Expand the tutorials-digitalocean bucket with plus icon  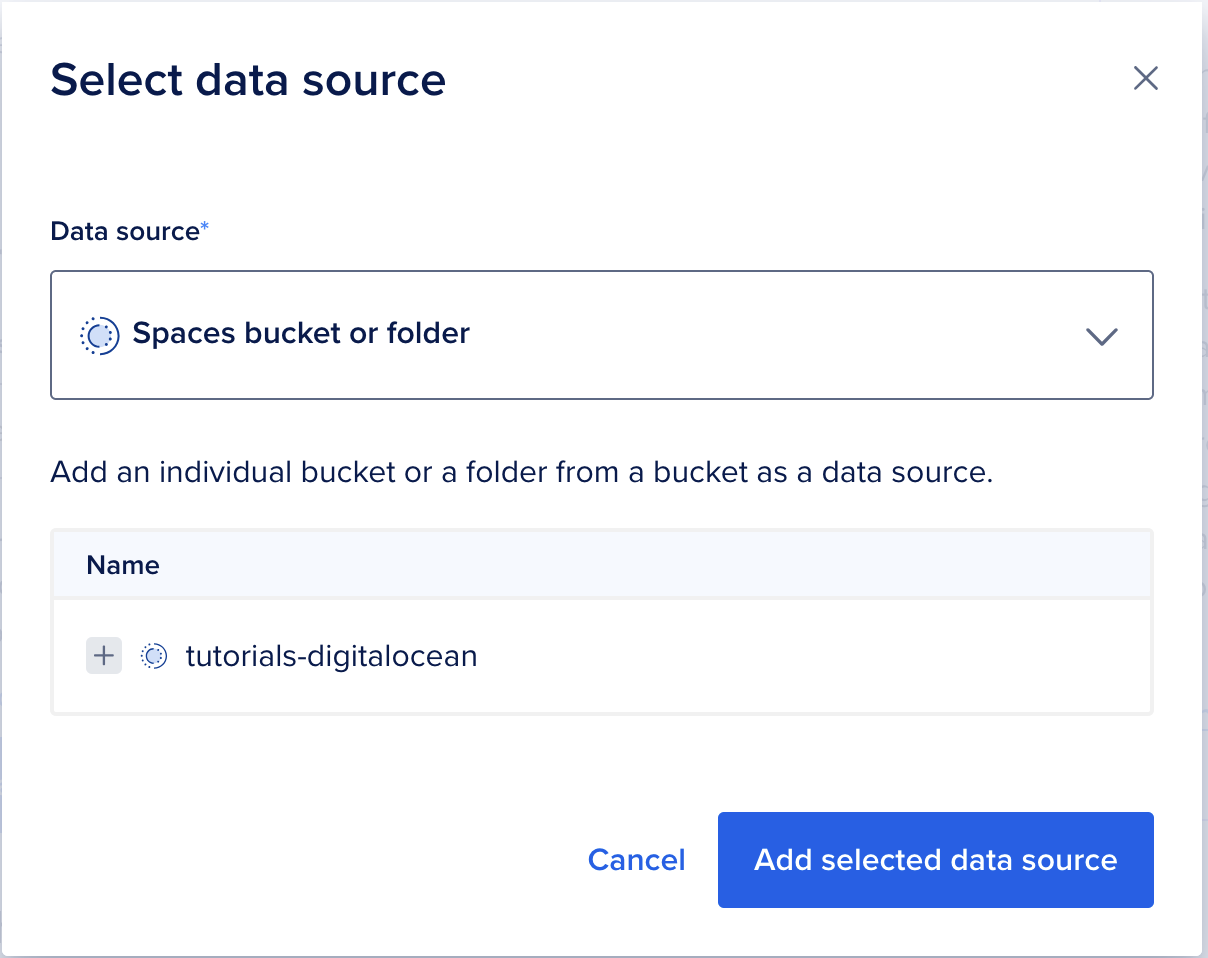pos(104,656)
